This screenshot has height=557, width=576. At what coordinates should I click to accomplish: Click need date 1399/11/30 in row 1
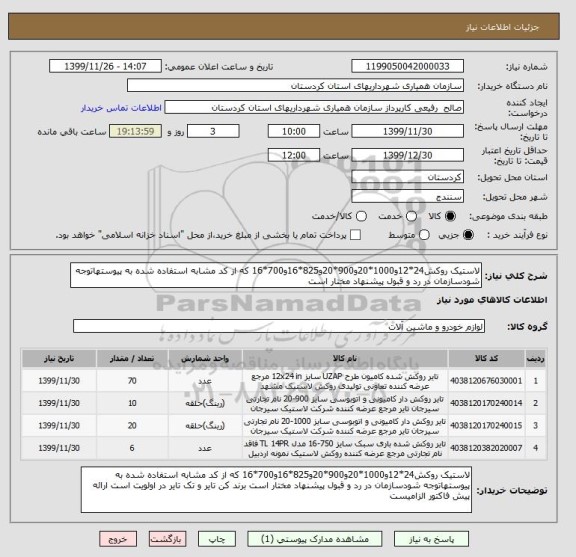59,381
